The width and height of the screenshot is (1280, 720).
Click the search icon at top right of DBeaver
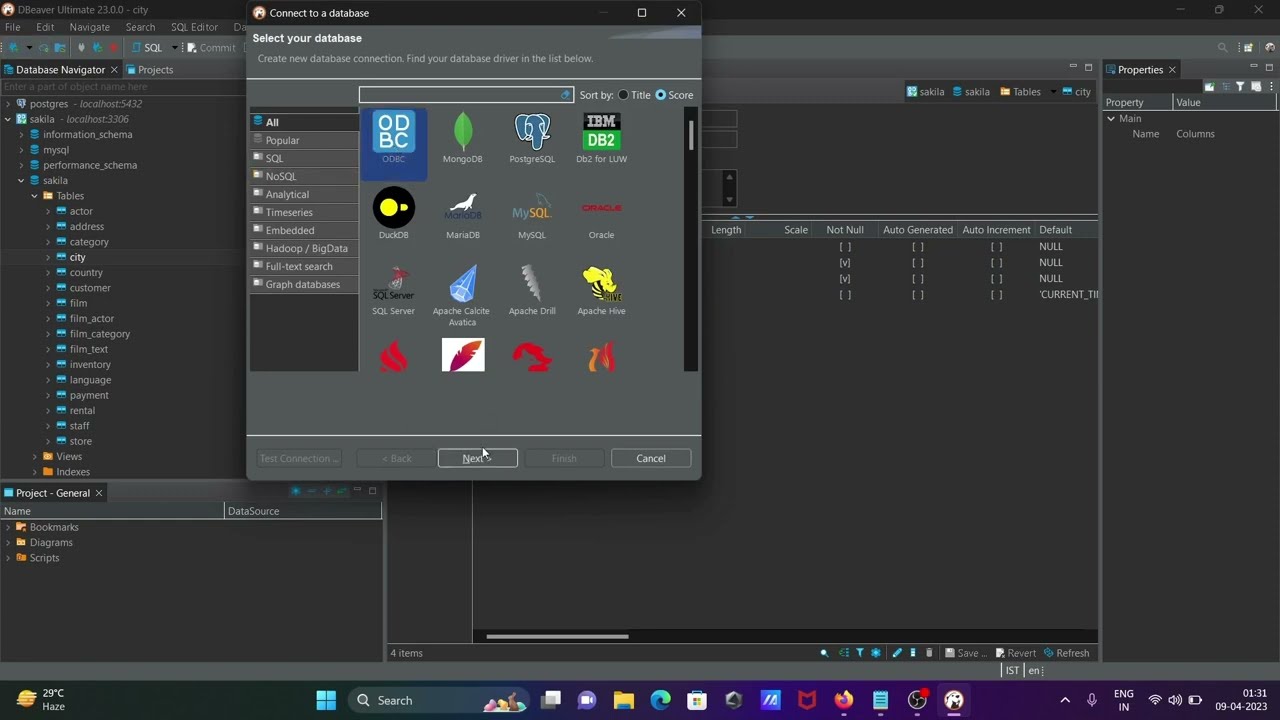pyautogui.click(x=1222, y=47)
